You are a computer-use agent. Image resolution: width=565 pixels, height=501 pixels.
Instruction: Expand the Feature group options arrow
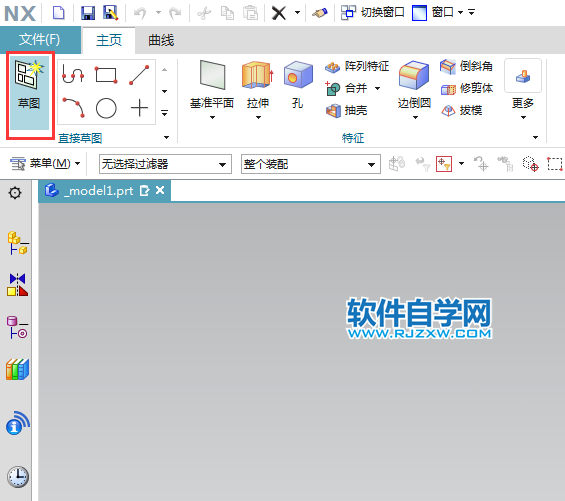coord(535,137)
